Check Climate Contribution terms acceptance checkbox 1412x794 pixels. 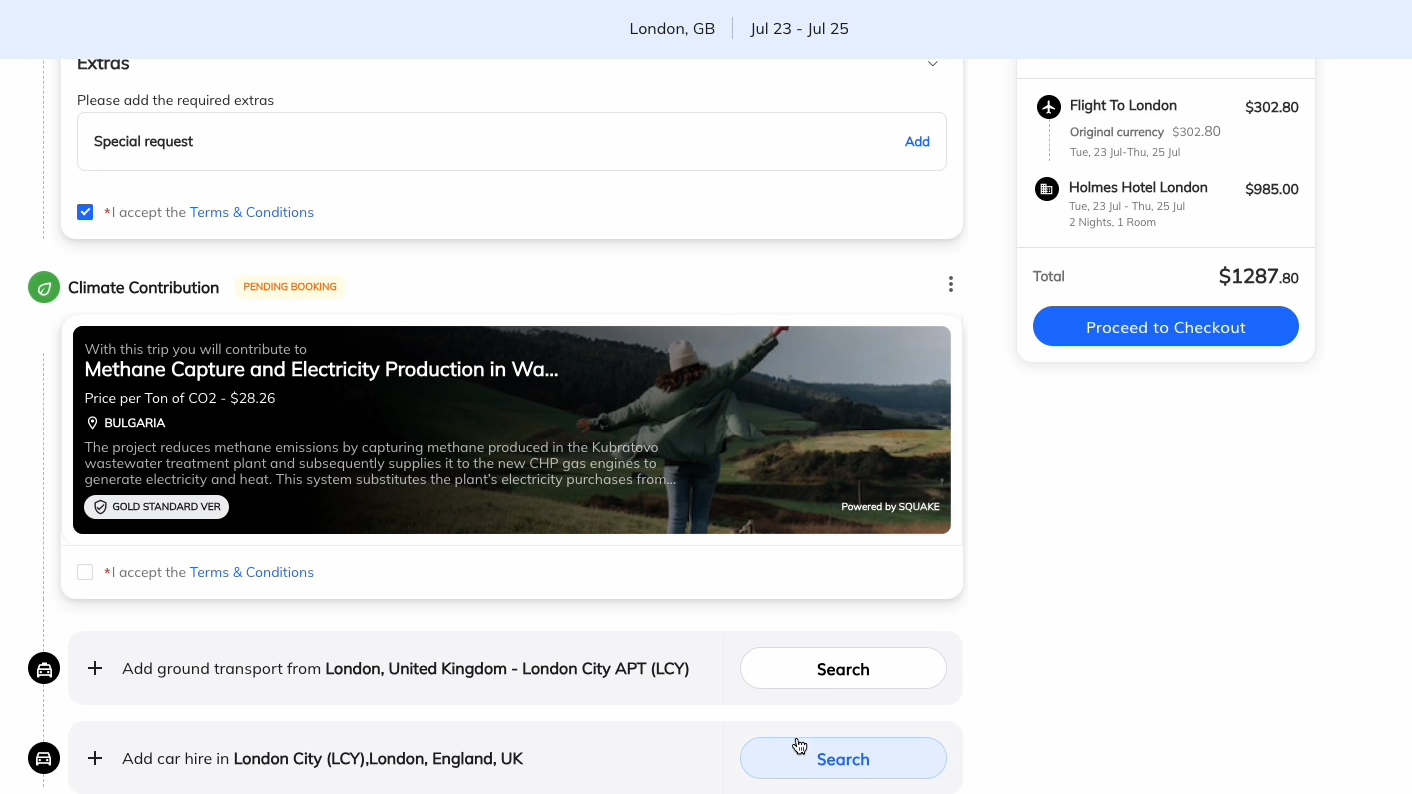coord(85,572)
